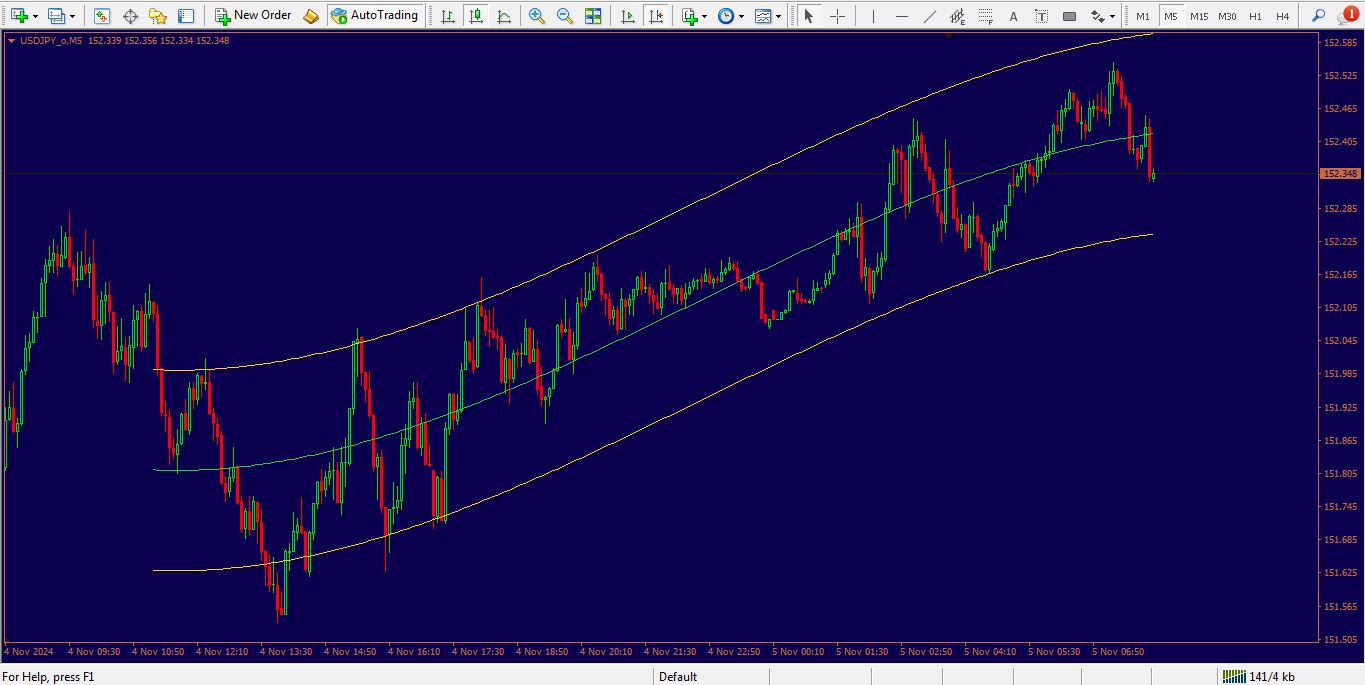Show the Market Watch window

[102, 16]
